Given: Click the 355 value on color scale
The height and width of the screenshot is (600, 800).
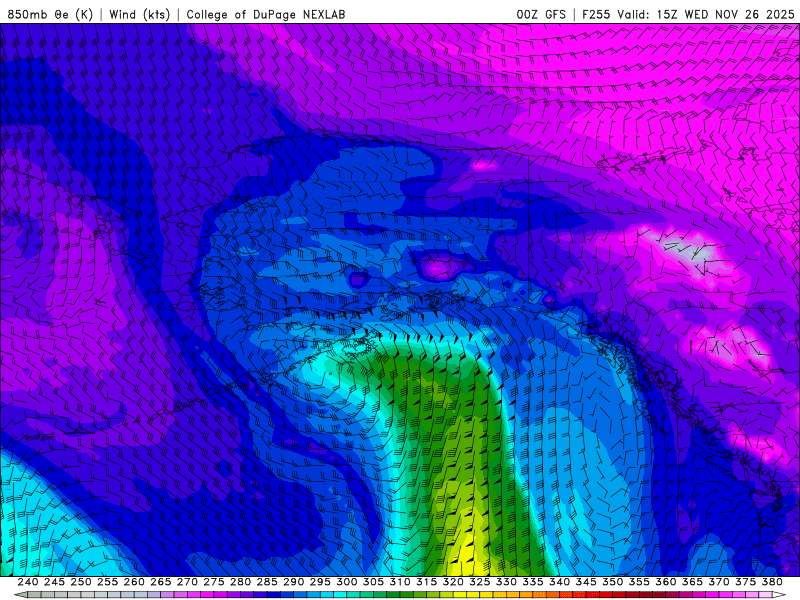Looking at the screenshot, I should pos(639,582).
